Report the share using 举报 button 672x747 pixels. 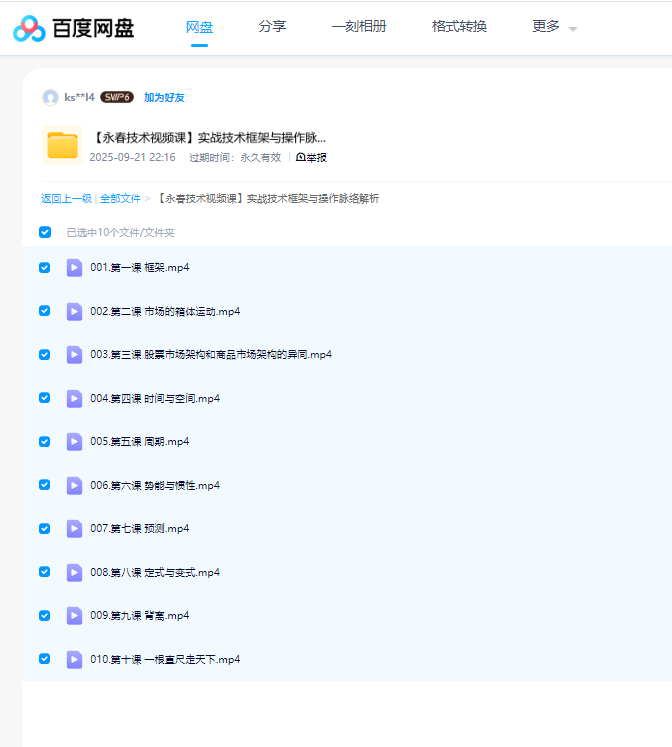point(312,157)
